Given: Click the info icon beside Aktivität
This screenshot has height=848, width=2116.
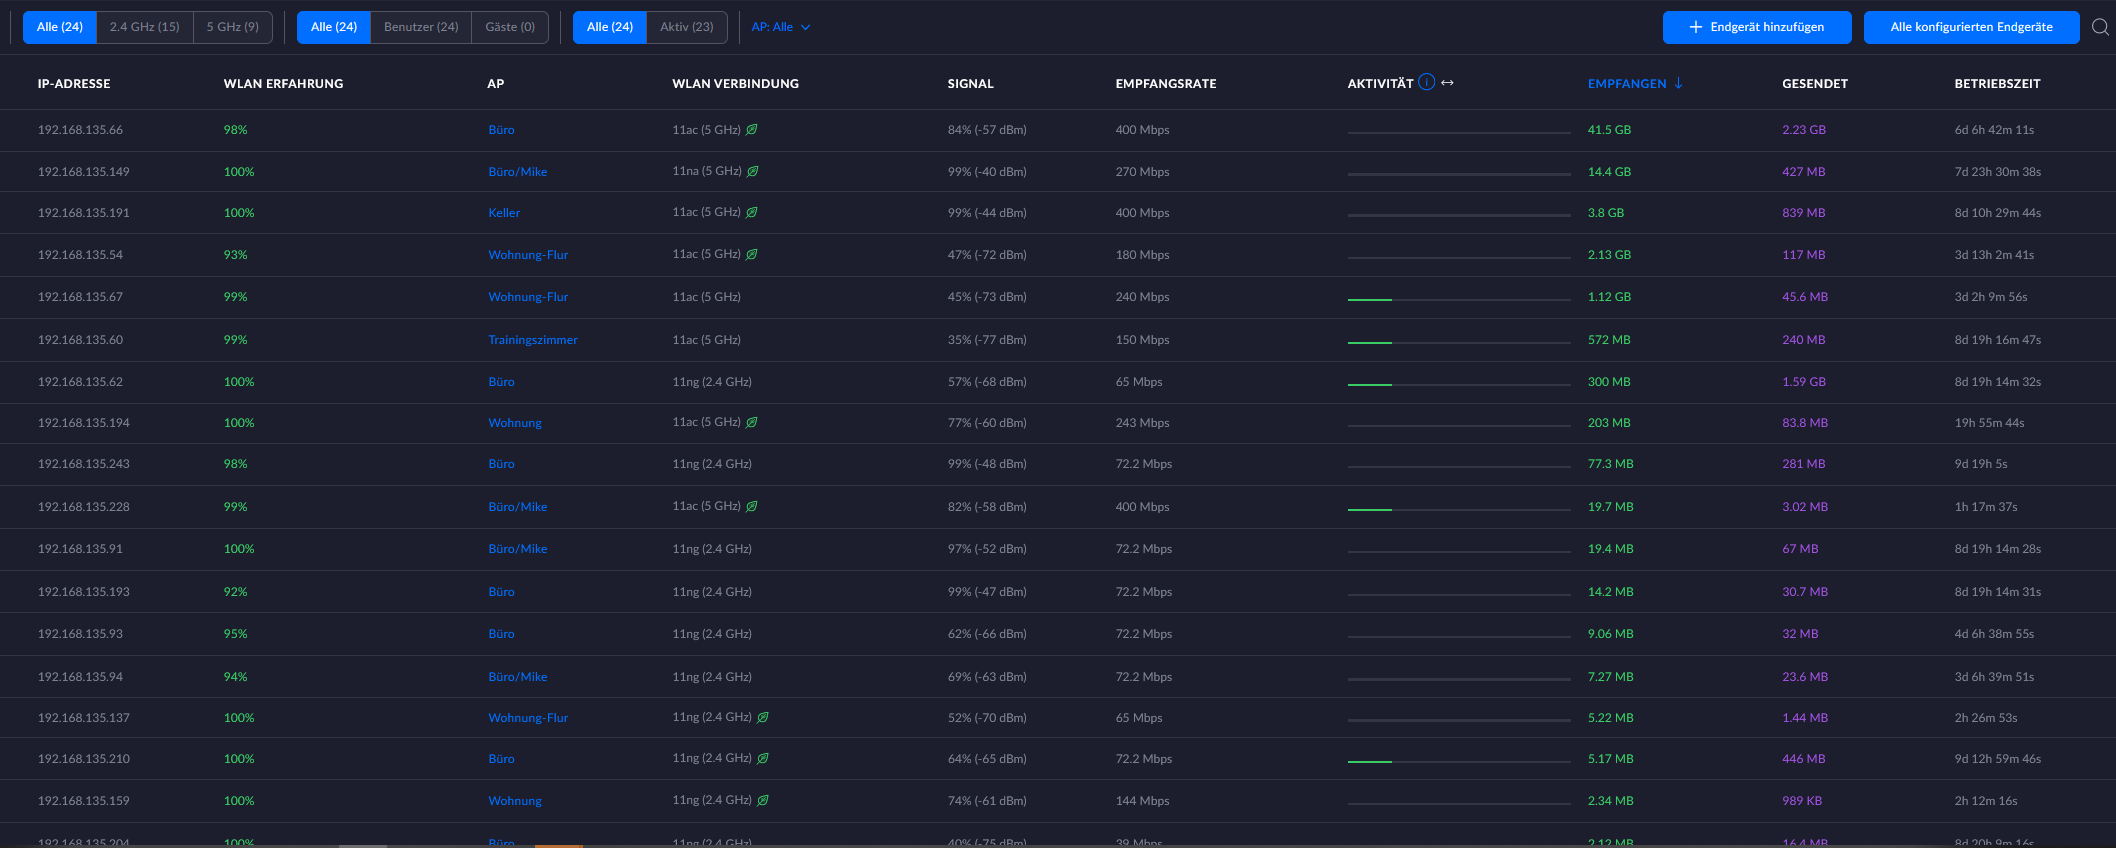Looking at the screenshot, I should point(1426,82).
